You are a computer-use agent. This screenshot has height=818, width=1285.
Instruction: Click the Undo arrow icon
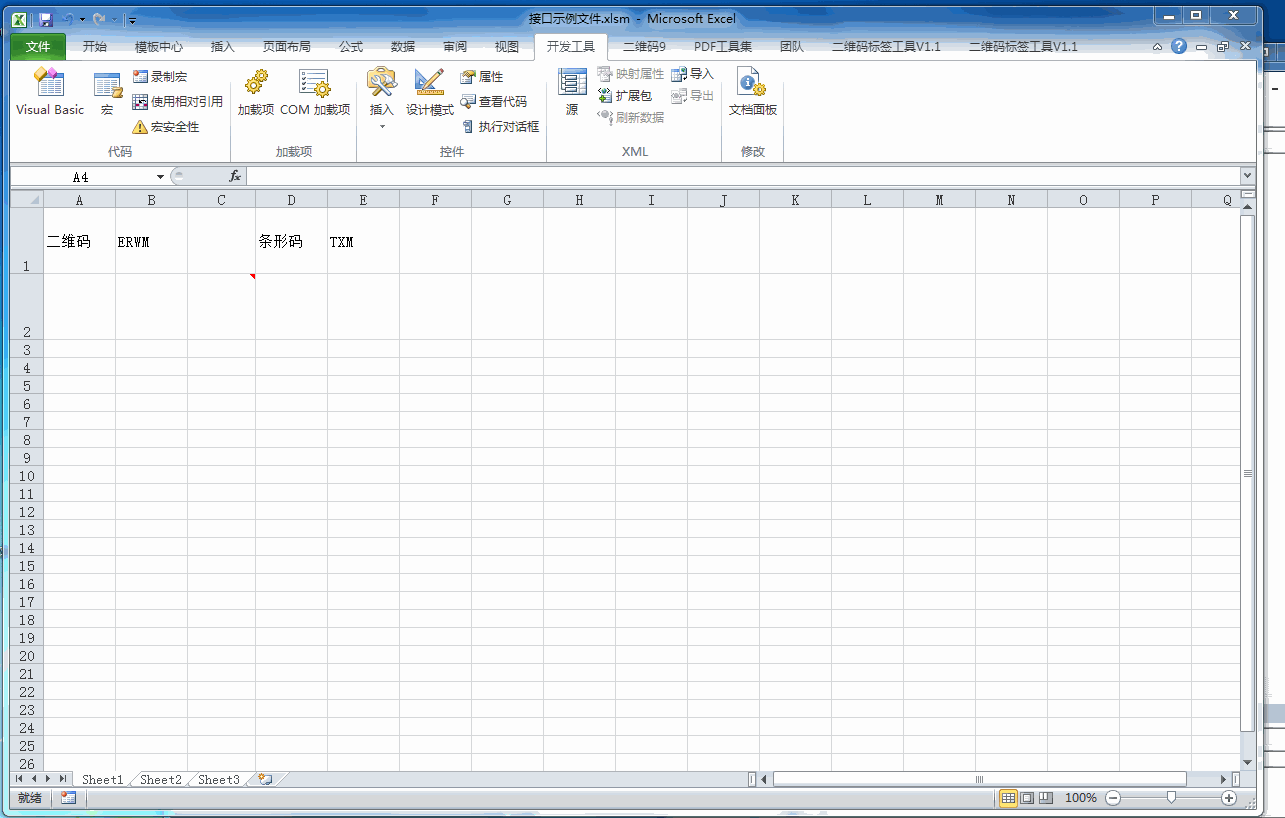68,19
